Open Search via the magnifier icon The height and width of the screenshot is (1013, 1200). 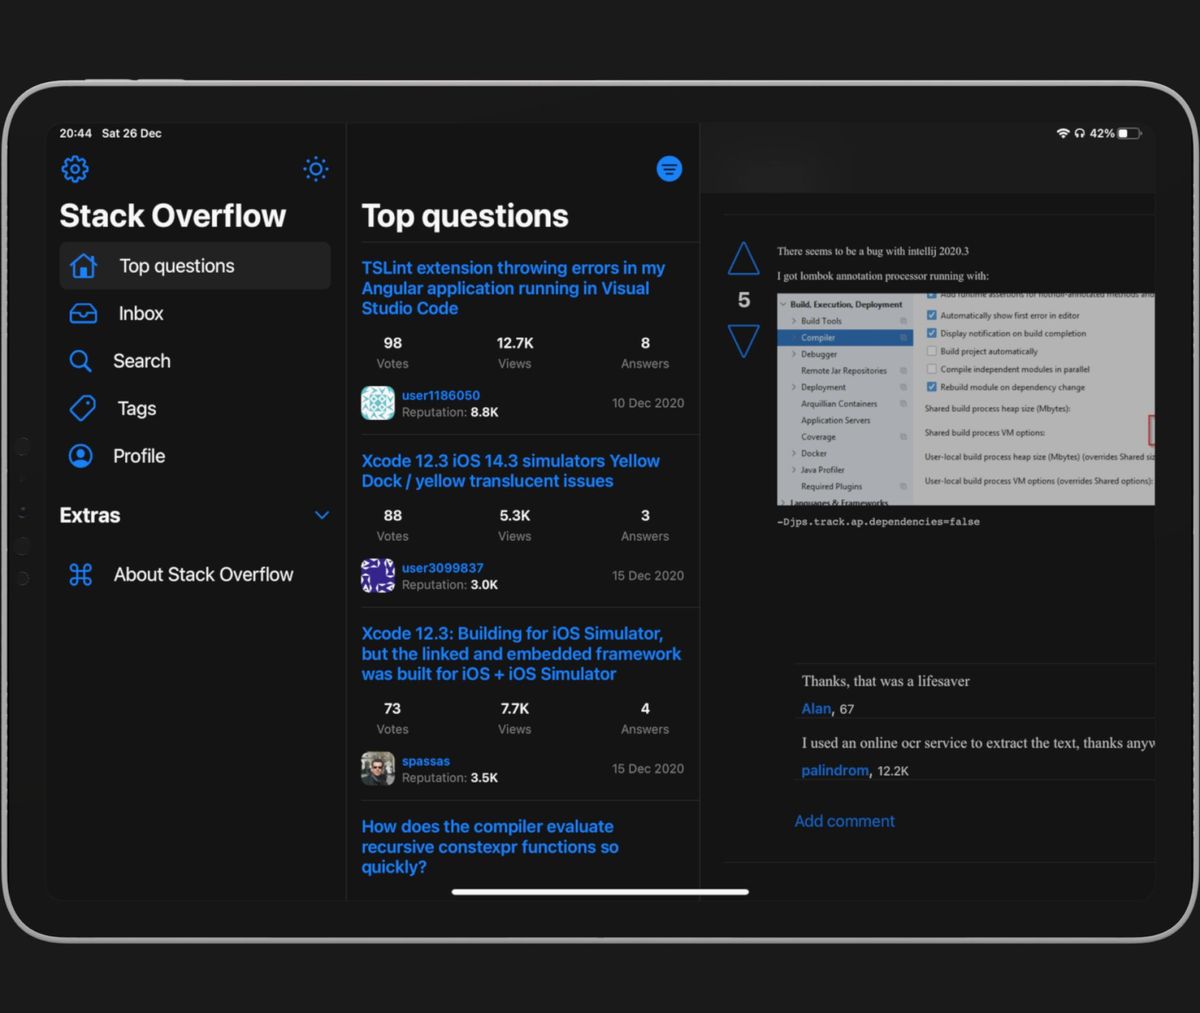click(x=81, y=361)
